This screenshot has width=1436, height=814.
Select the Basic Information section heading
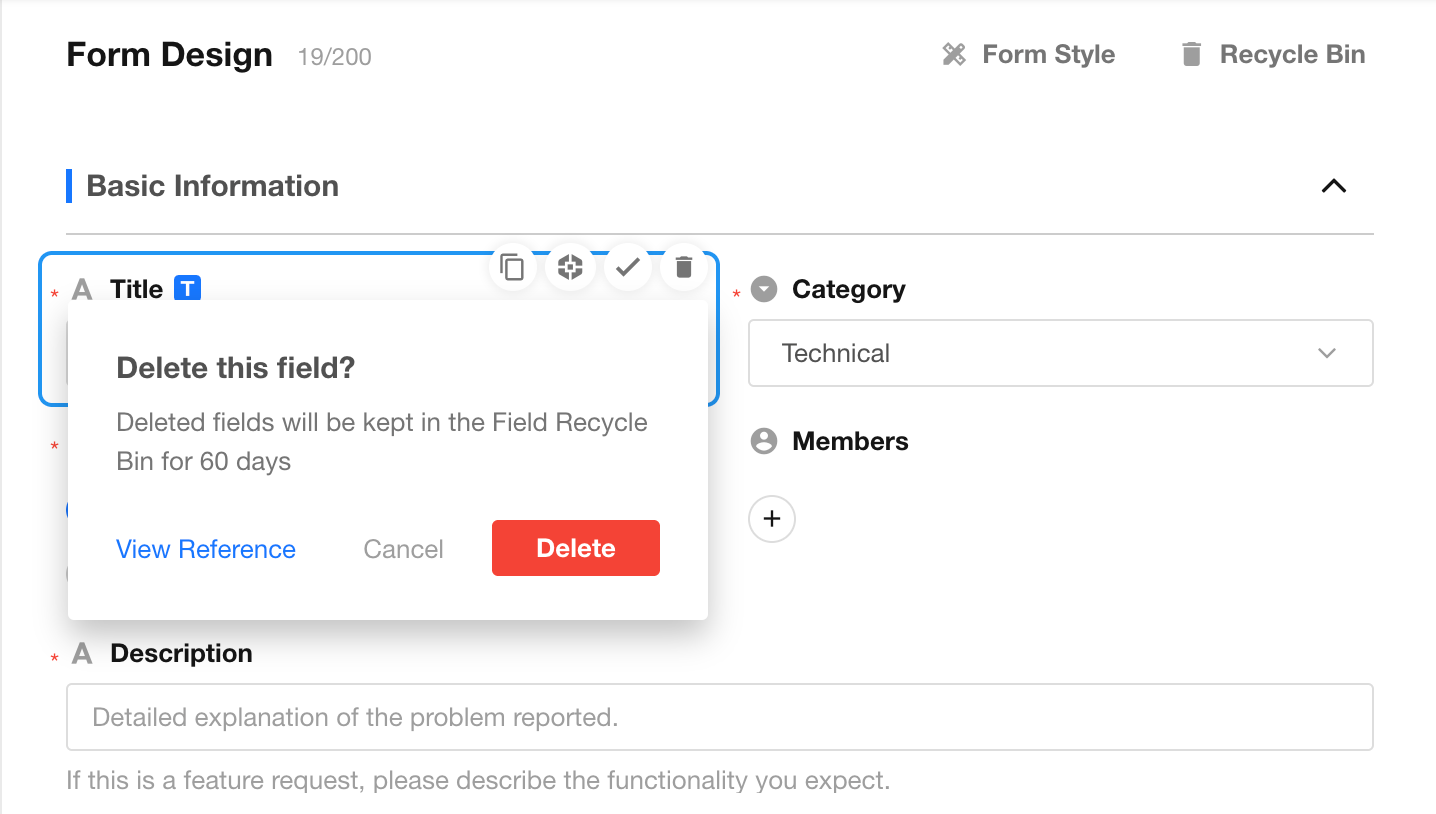(x=213, y=186)
